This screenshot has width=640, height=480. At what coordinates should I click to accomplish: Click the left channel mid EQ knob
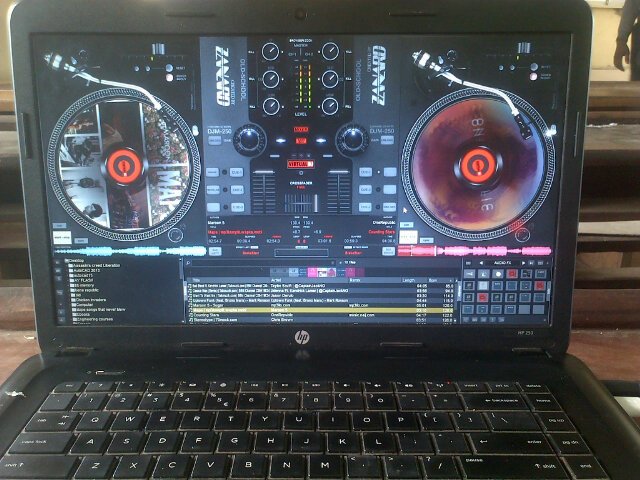click(x=271, y=79)
